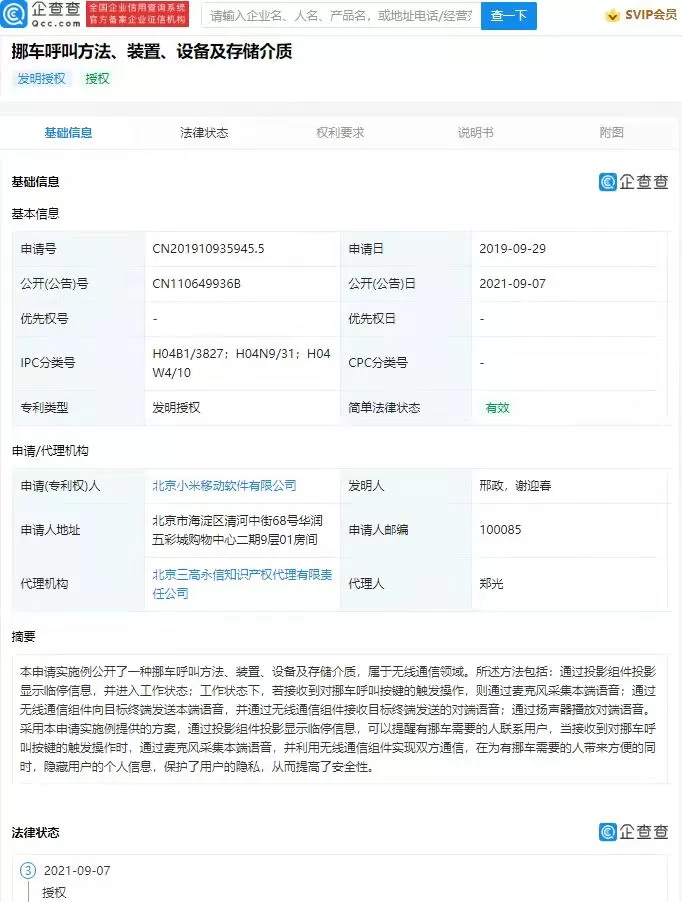Go to the 附图 tab
Screen dimensions: 682x902
tap(612, 133)
